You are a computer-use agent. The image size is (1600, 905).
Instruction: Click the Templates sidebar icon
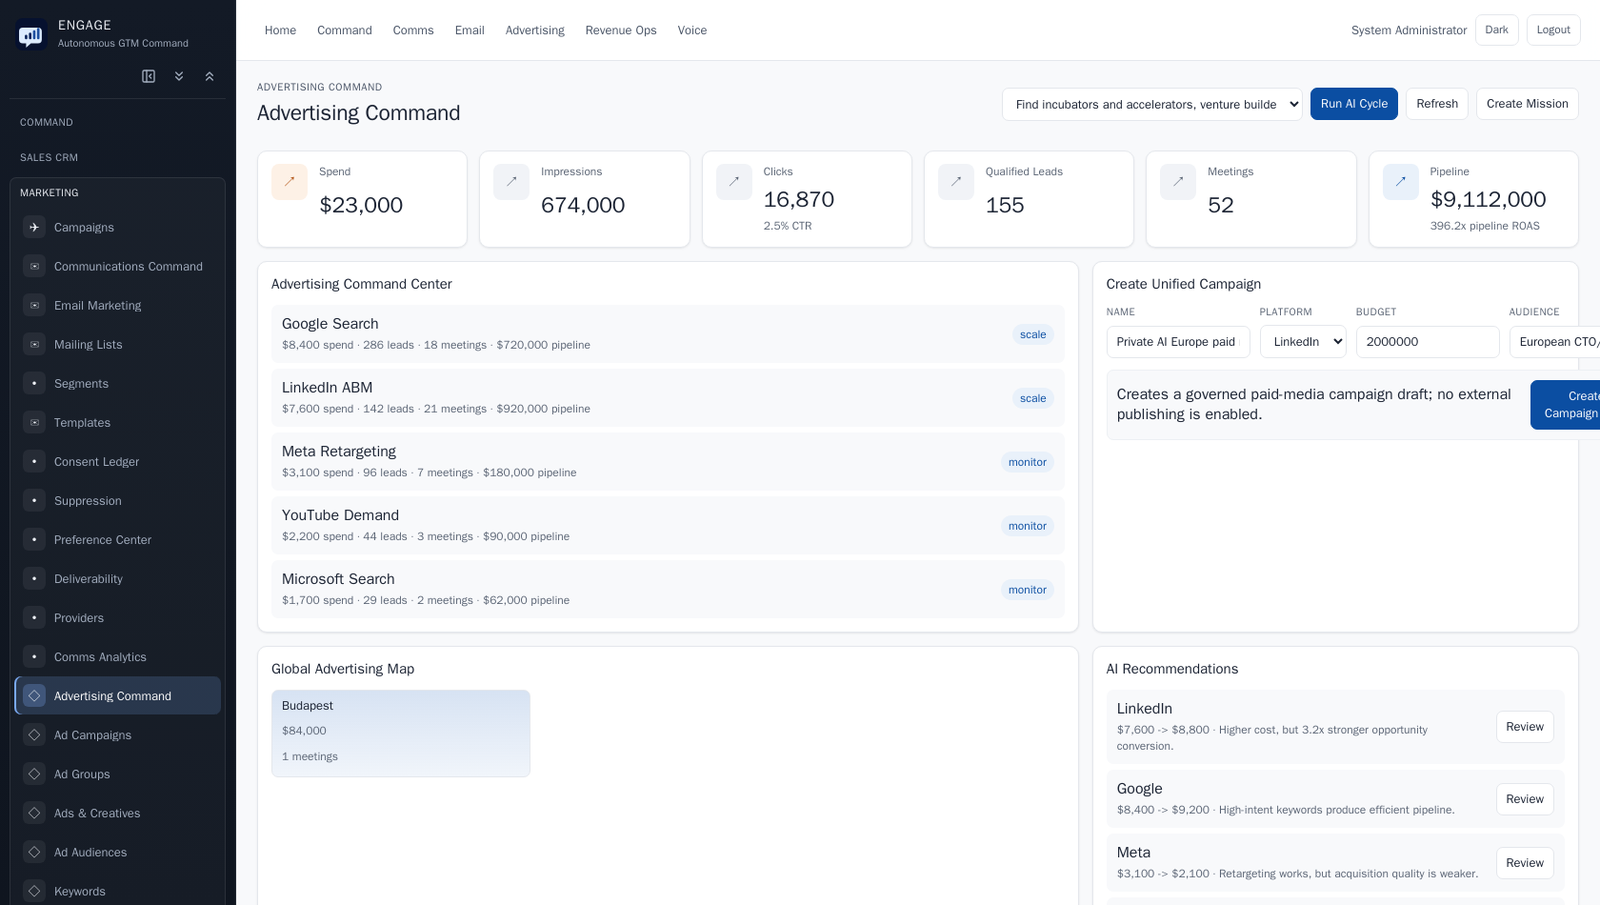click(34, 422)
